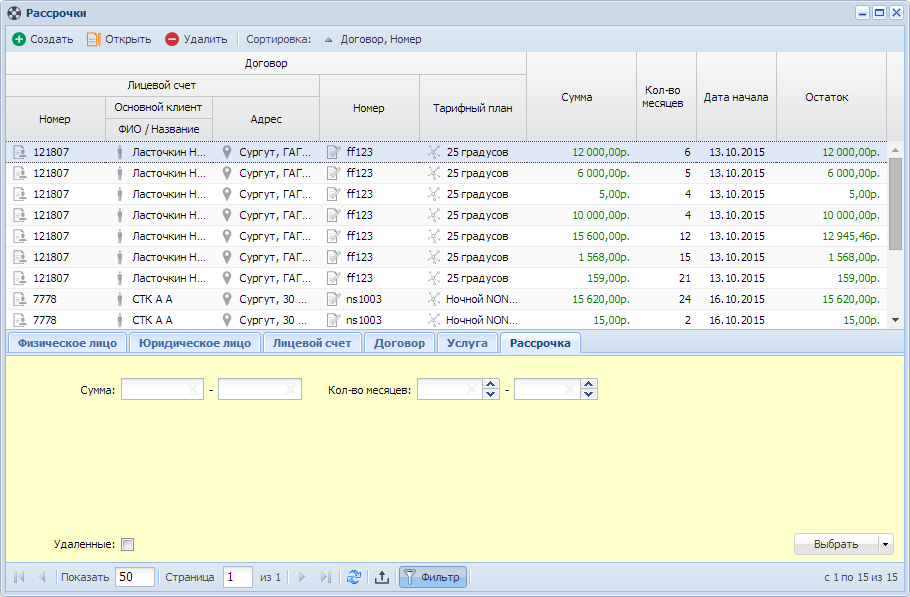
Task: Click СТК А А in the 24-month row
Action: pyautogui.click(x=152, y=299)
